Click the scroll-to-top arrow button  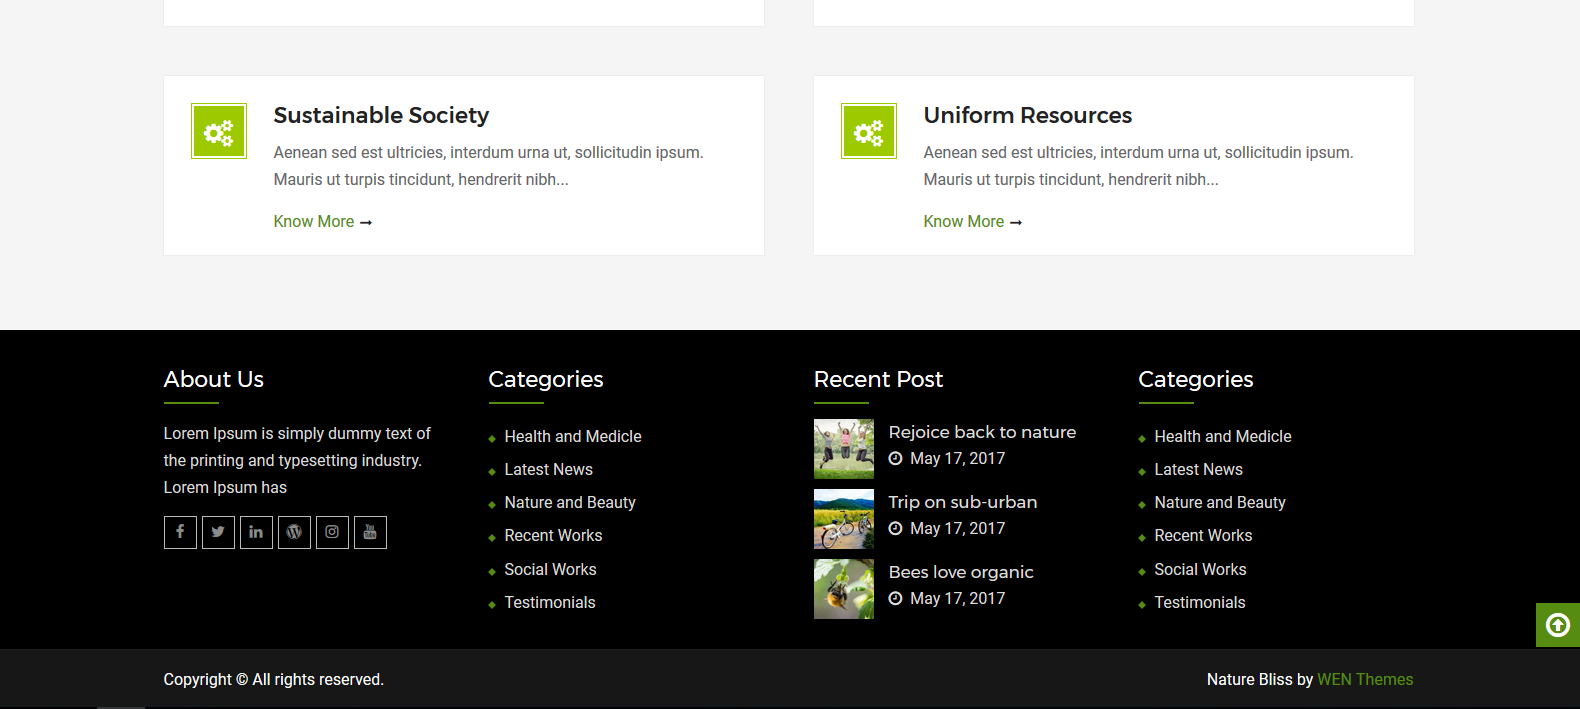(x=1557, y=625)
